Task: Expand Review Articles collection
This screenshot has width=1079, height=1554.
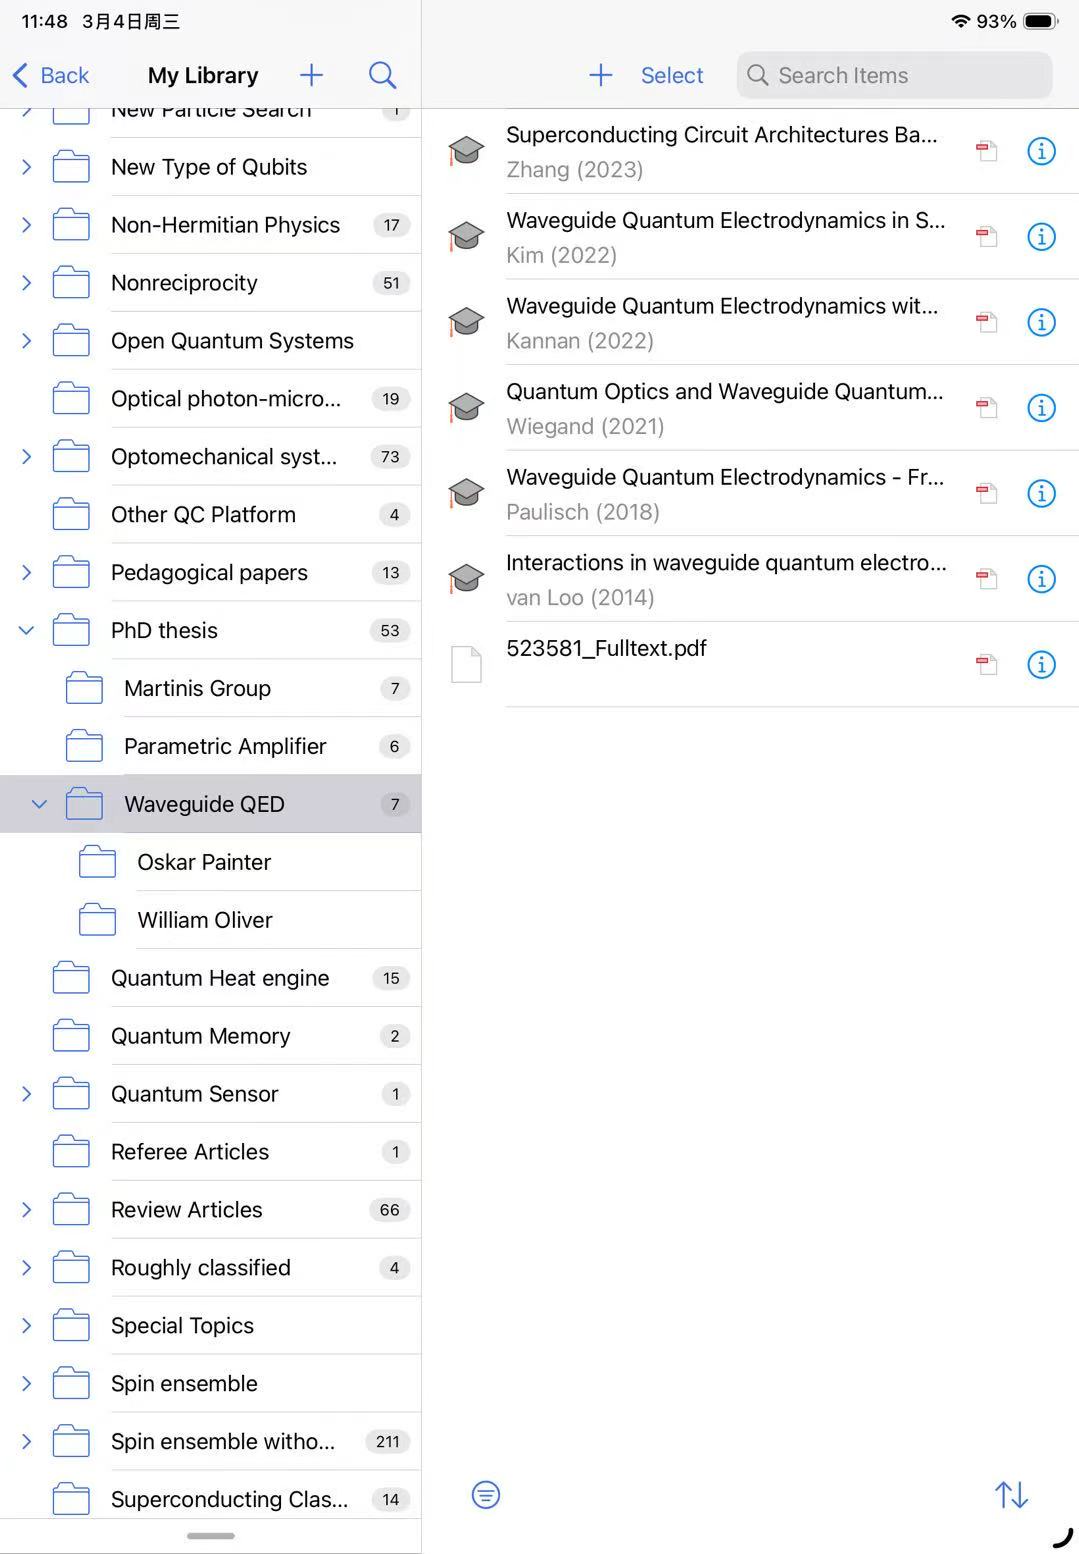Action: 27,1210
